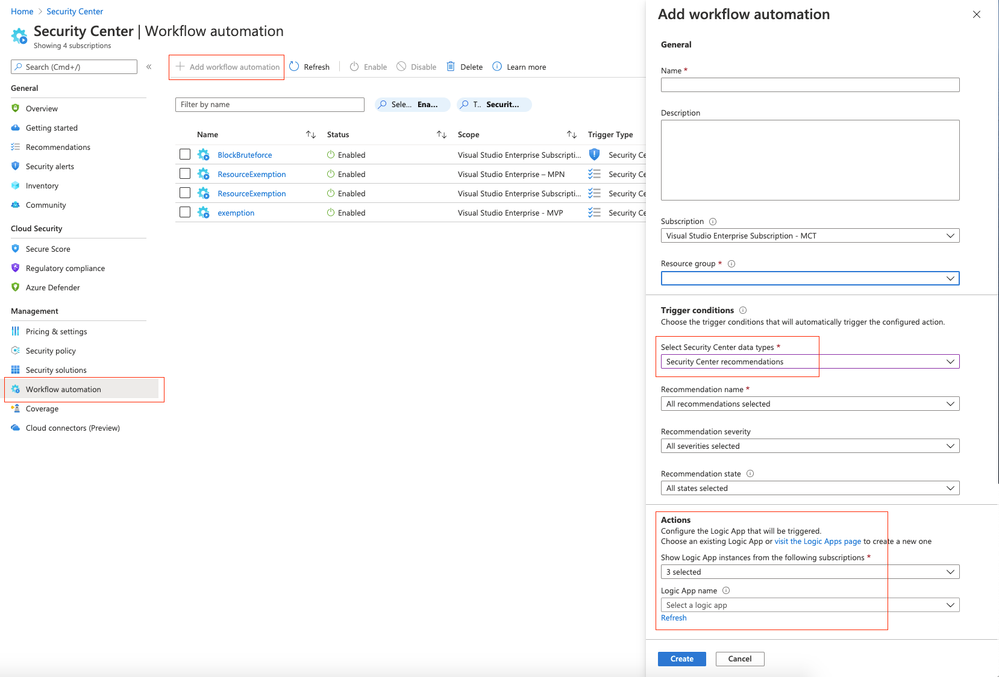The width and height of the screenshot is (999, 677).
Task: Click the Getting started cloud icon
Action: click(15, 127)
